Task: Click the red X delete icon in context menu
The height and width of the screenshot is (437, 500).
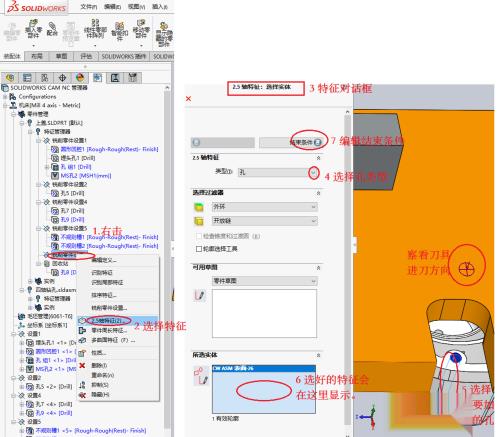Action: point(82,365)
